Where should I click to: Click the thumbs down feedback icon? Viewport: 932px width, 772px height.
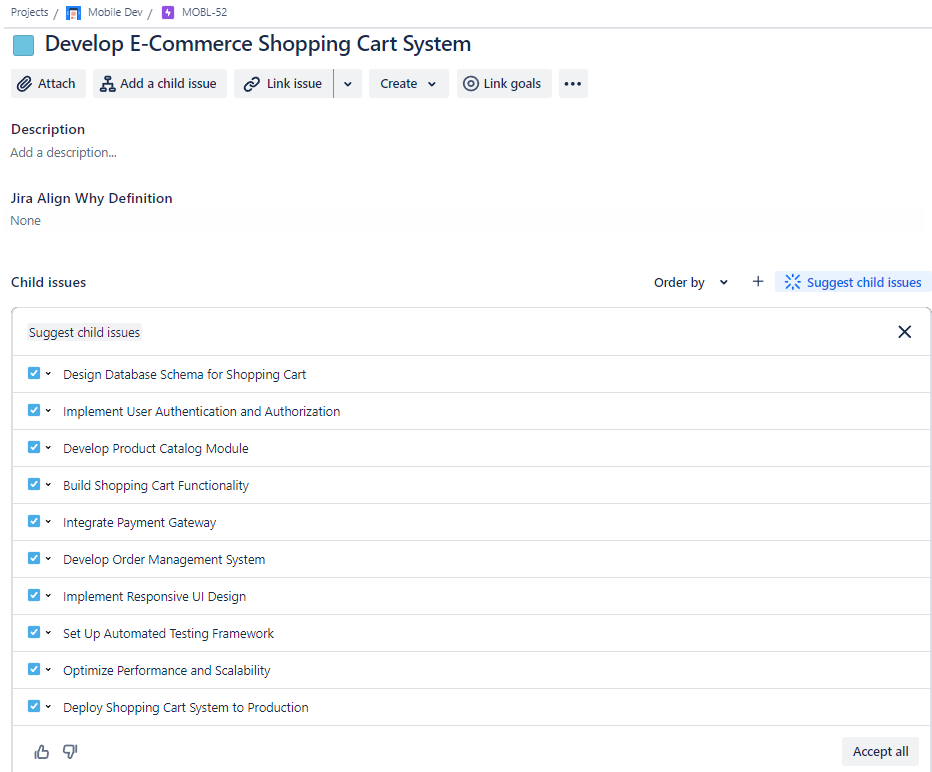(x=70, y=752)
